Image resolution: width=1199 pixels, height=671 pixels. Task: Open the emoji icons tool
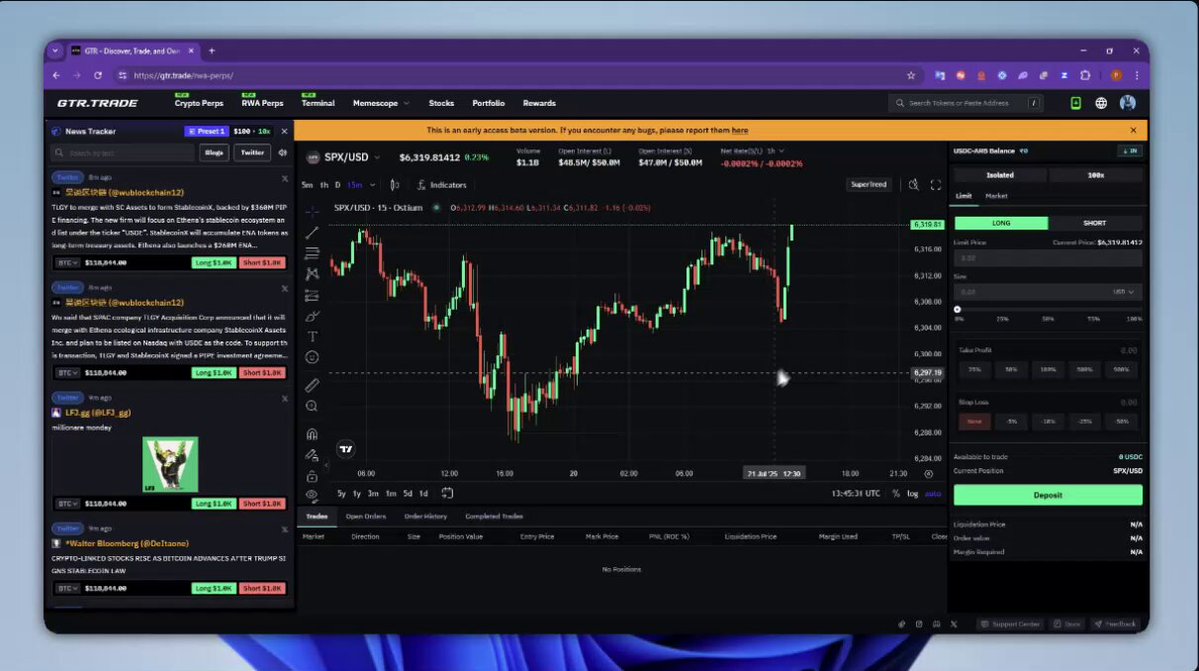pos(312,357)
